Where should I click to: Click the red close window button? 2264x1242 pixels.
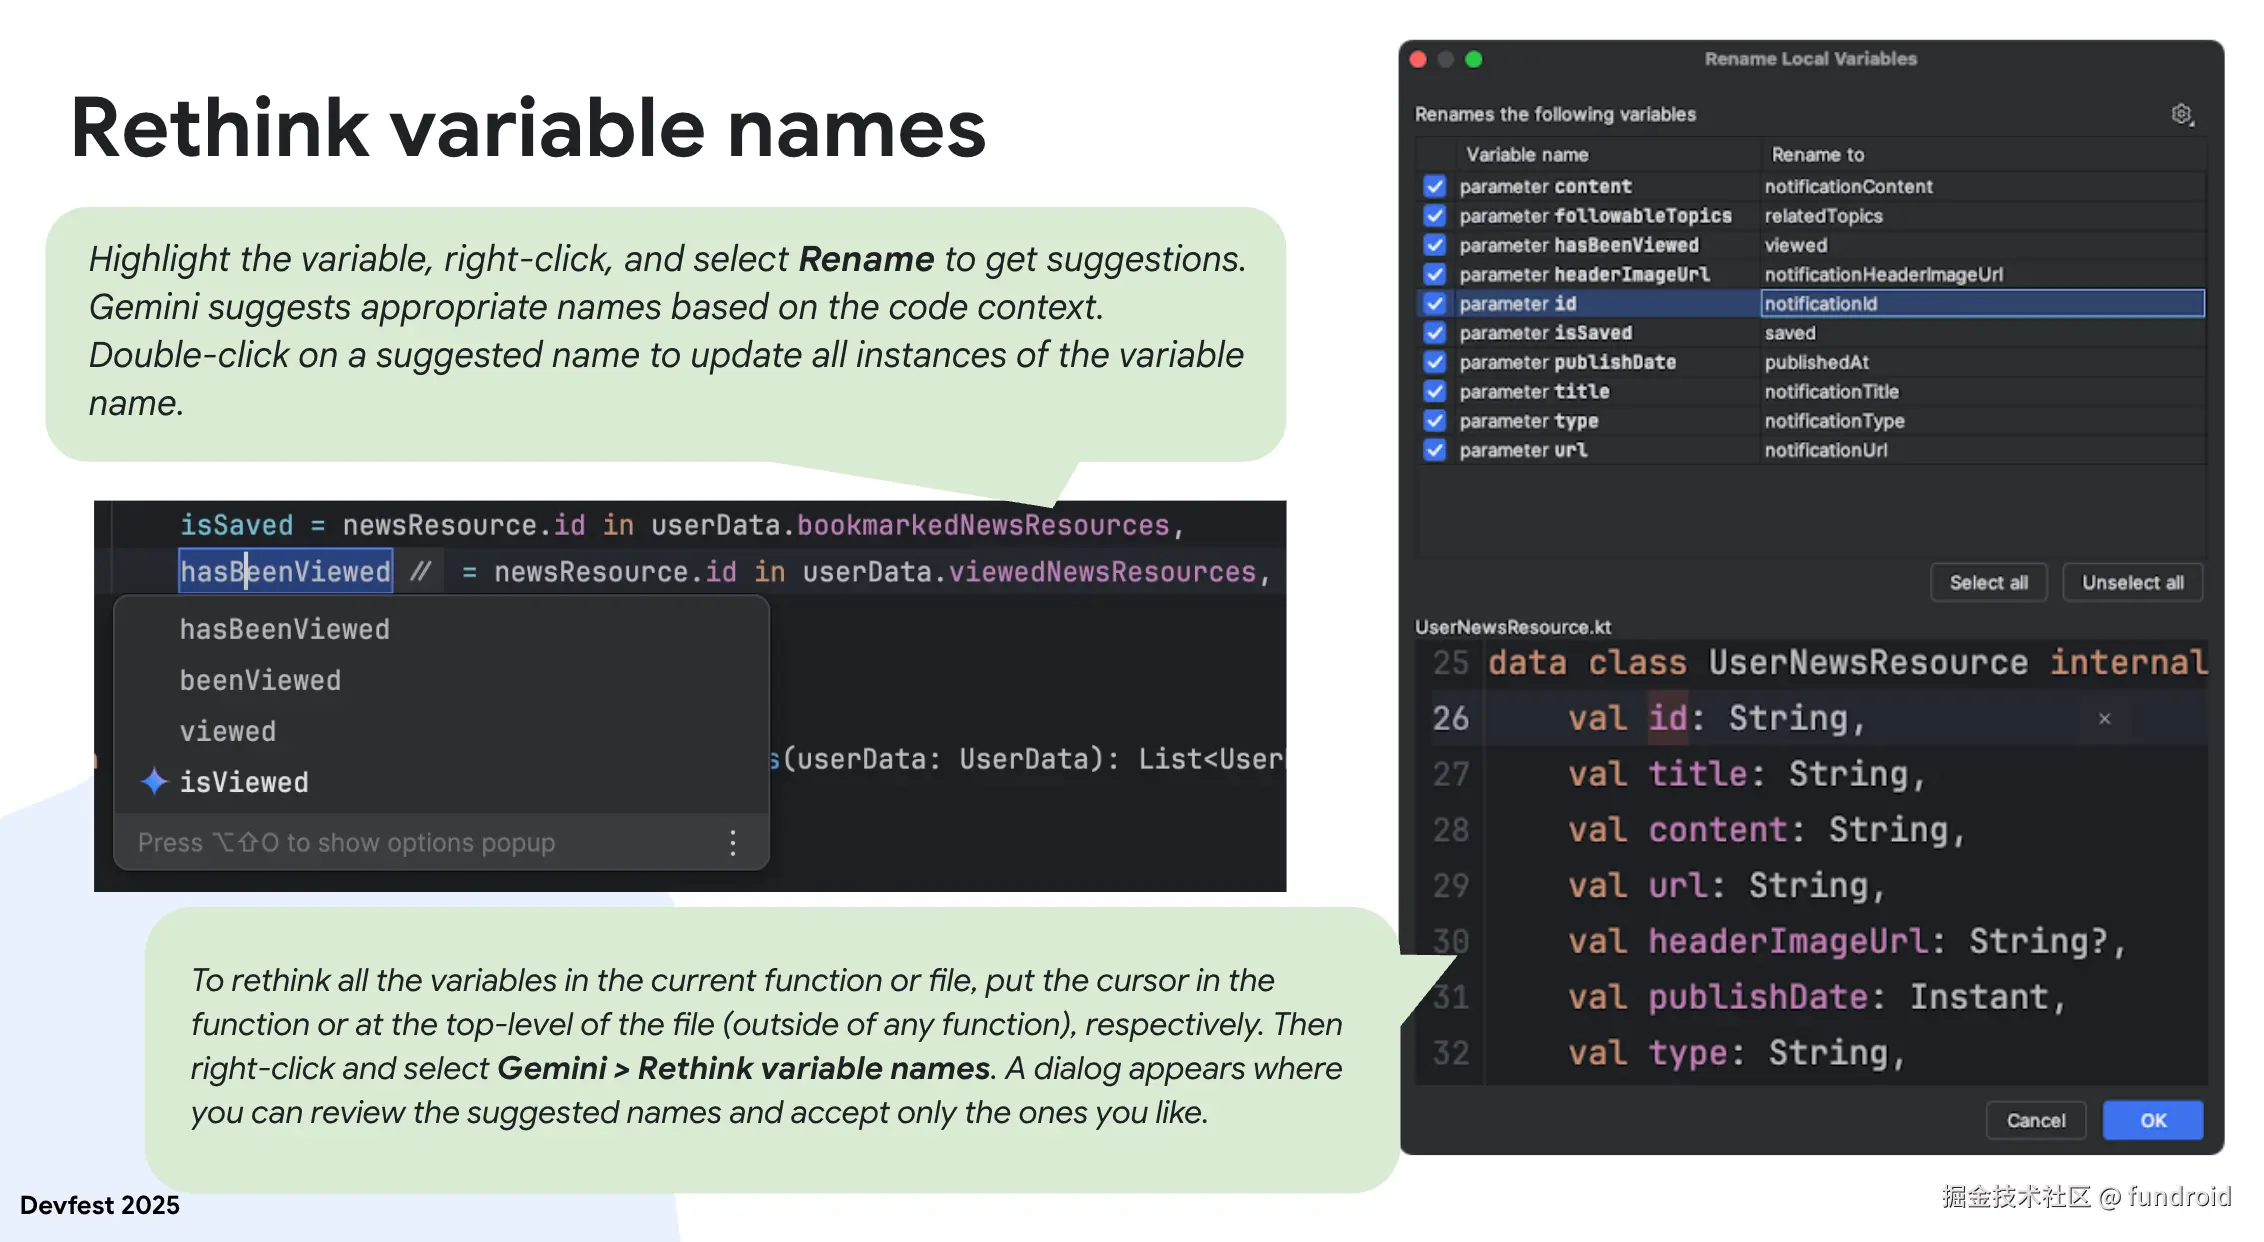[x=1418, y=59]
